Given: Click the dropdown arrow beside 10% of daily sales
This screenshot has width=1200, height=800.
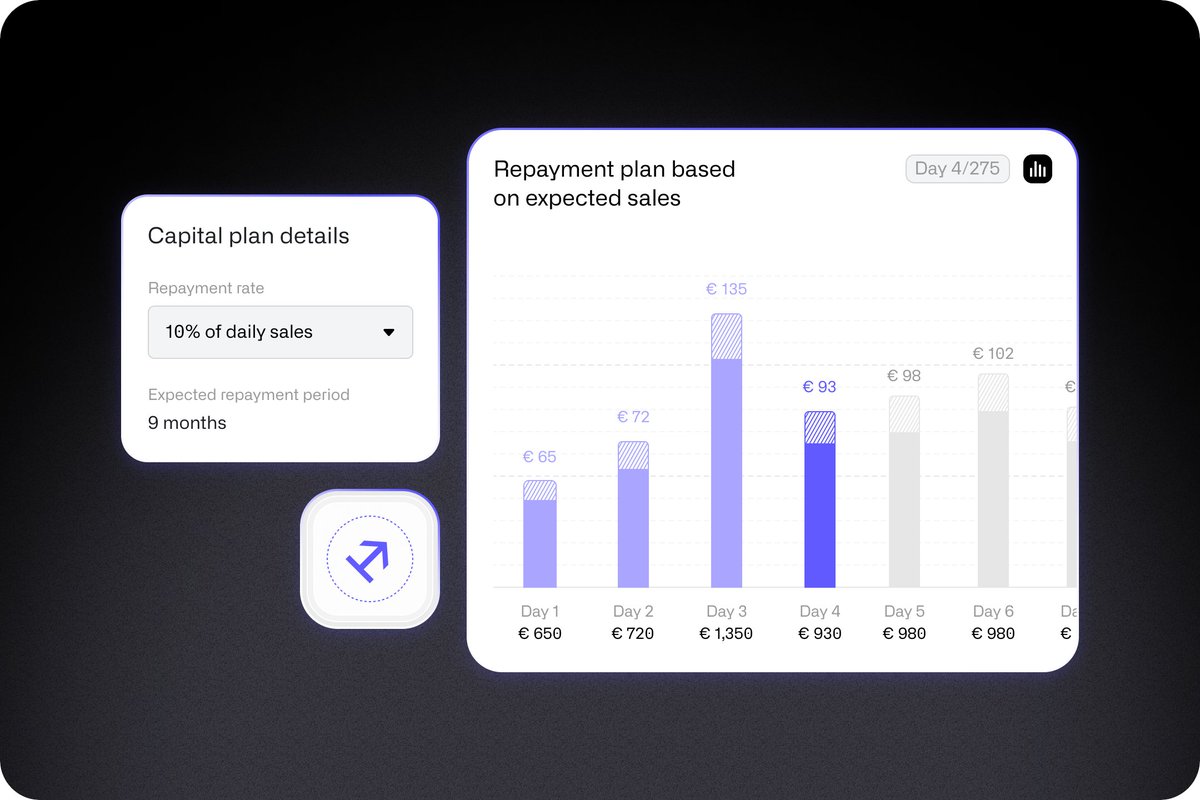Looking at the screenshot, I should pyautogui.click(x=389, y=332).
